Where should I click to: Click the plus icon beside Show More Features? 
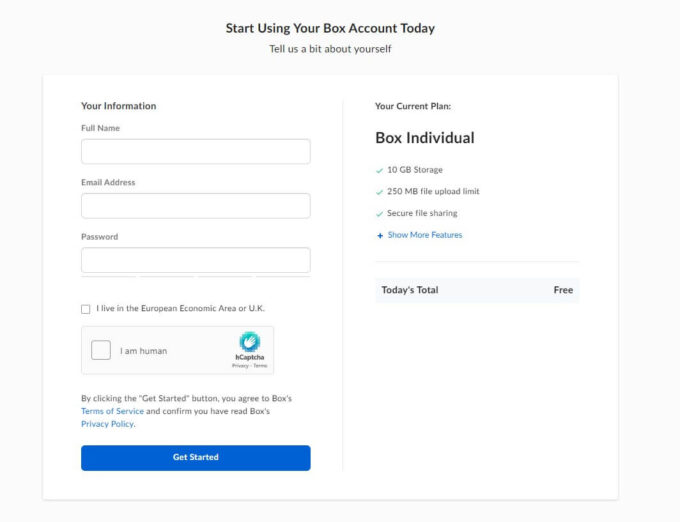[380, 236]
